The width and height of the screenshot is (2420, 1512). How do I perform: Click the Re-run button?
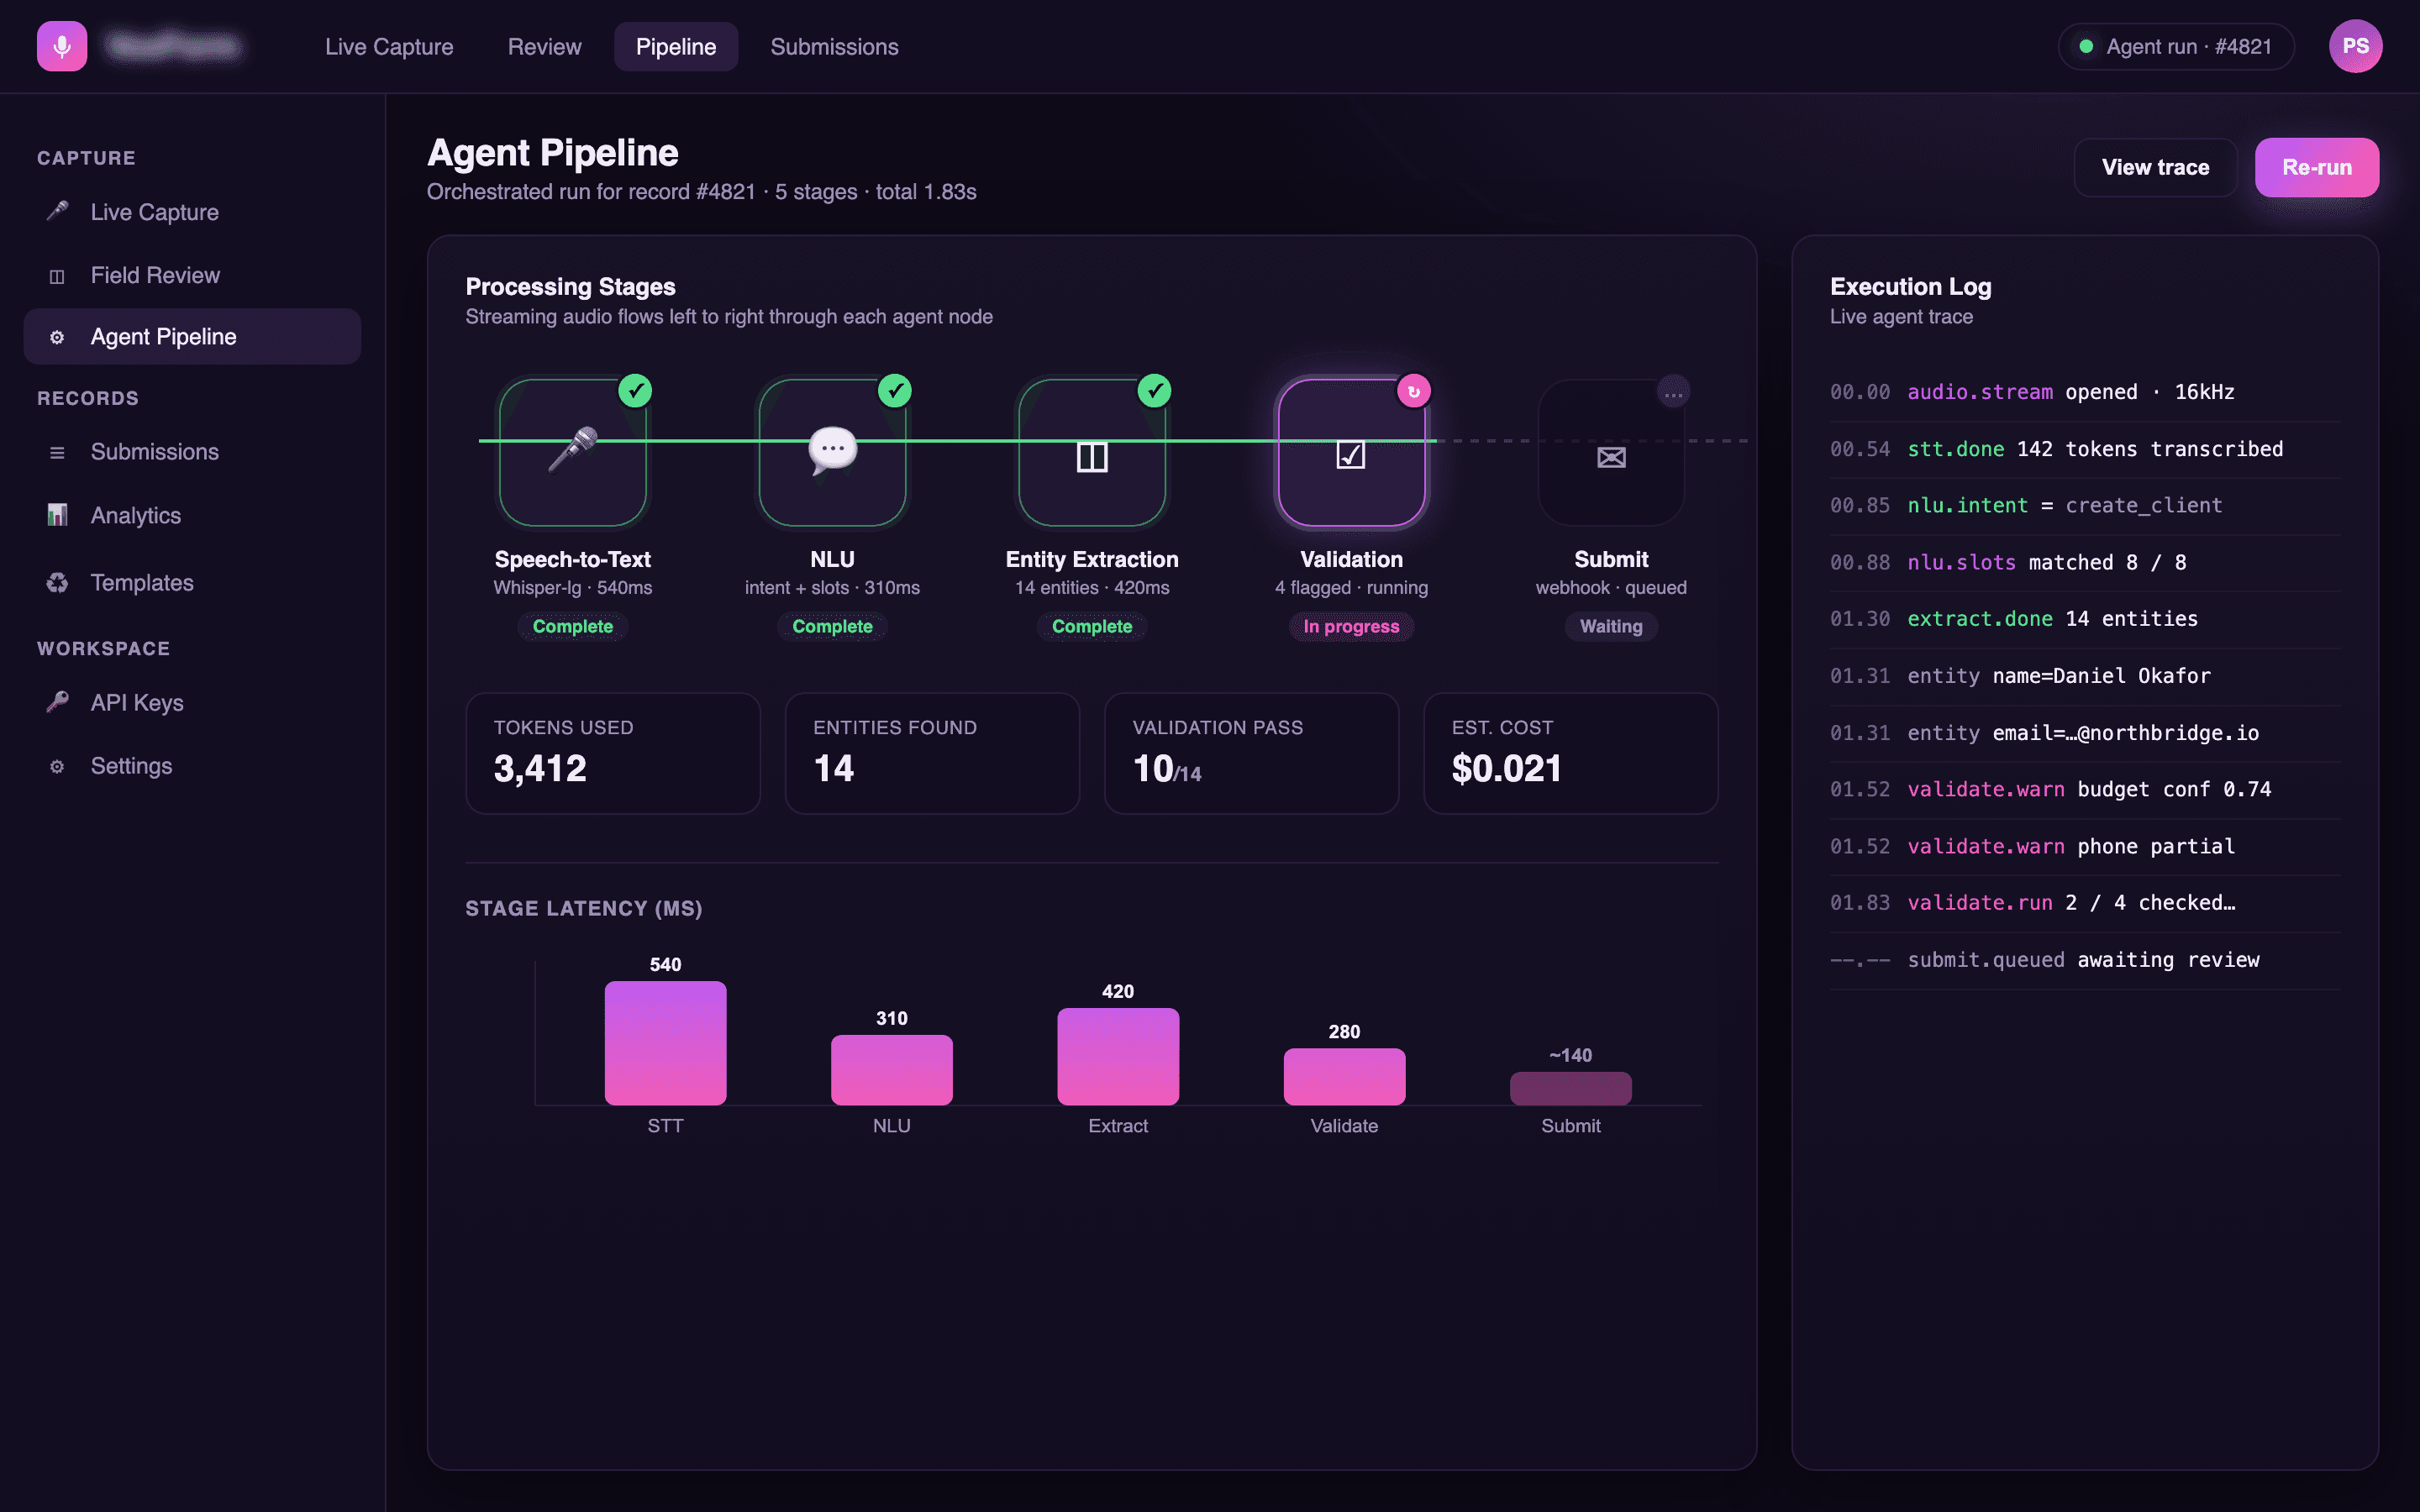[x=2316, y=167]
